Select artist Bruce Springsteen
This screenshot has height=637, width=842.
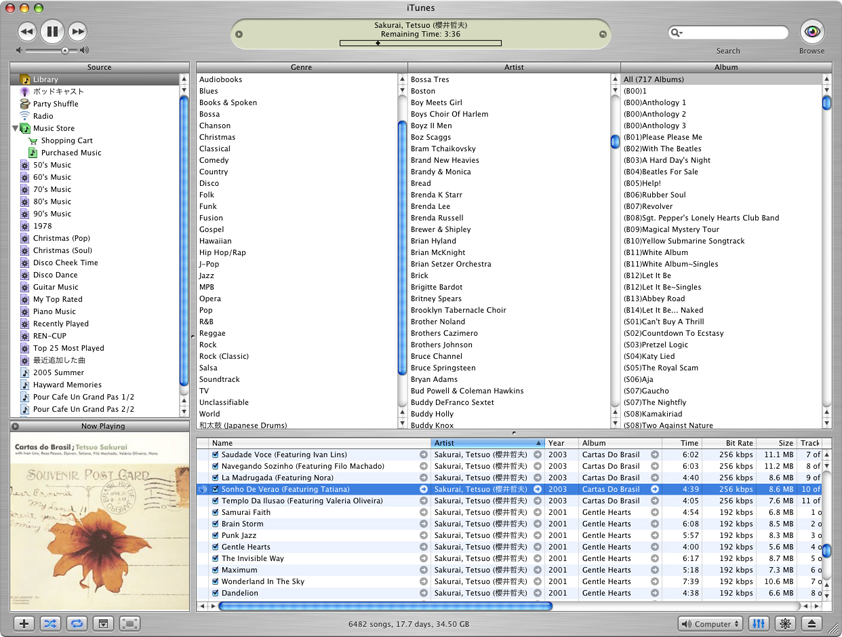[509, 368]
